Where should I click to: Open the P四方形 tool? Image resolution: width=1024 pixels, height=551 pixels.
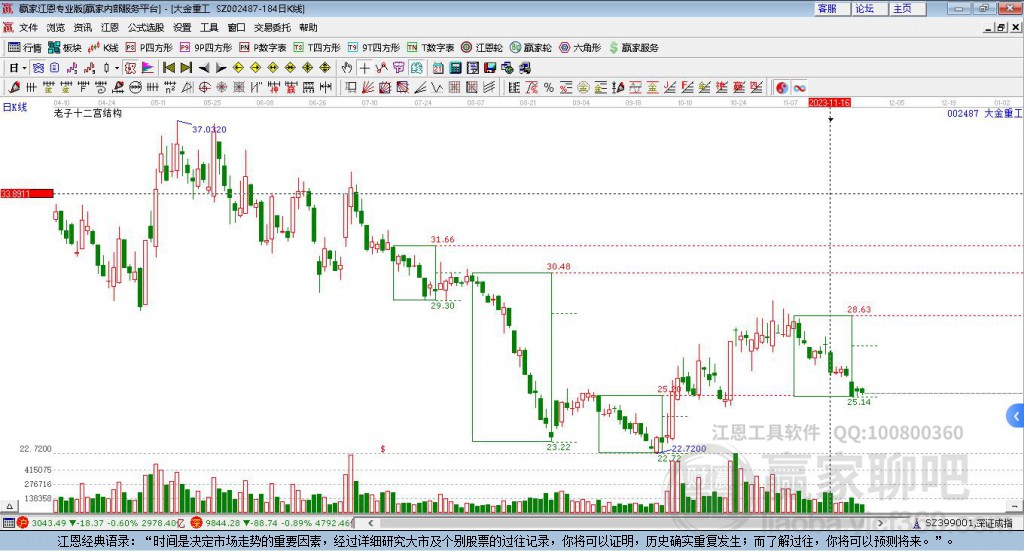coord(149,48)
